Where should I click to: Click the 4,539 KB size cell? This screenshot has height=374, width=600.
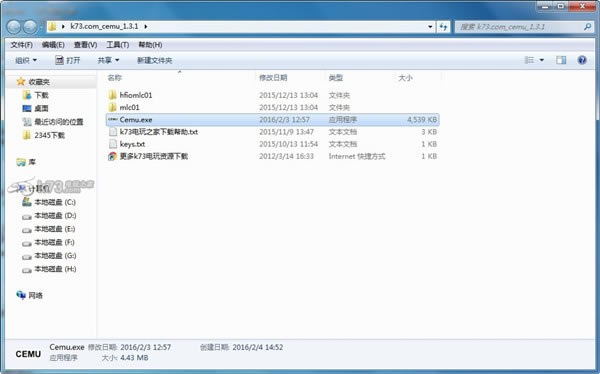422,119
